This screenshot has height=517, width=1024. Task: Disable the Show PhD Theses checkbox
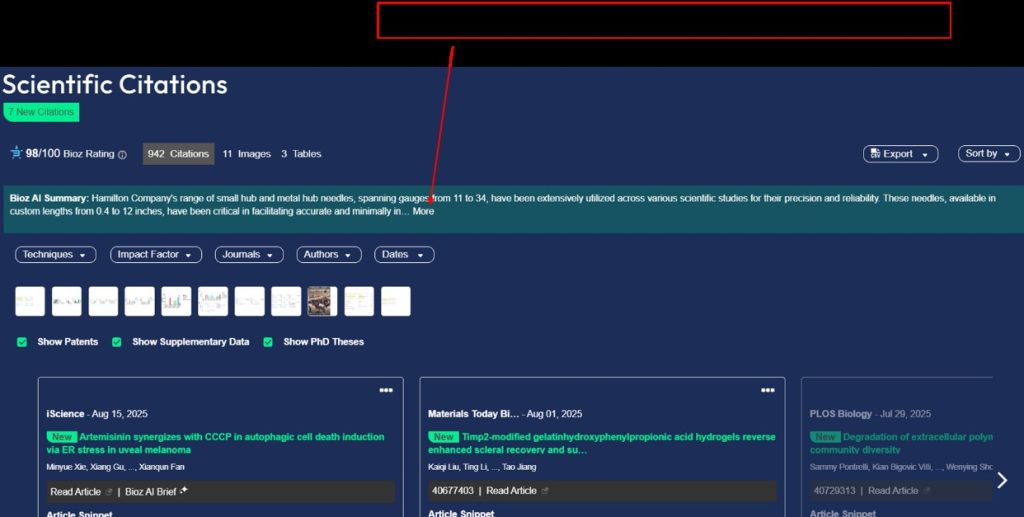268,342
